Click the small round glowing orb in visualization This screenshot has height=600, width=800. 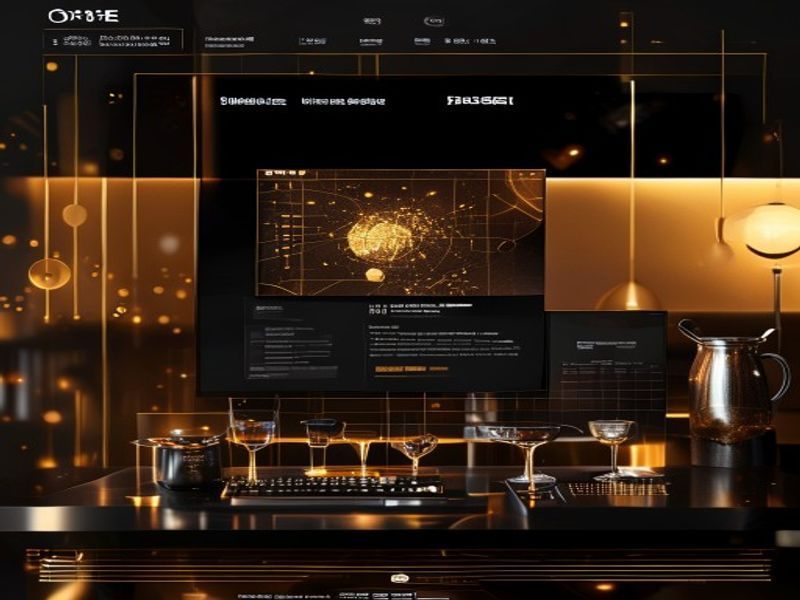coord(375,275)
